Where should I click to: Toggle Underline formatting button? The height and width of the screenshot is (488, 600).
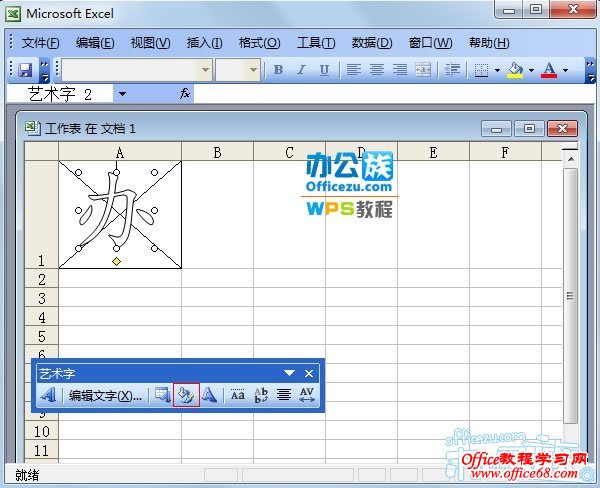pos(324,70)
